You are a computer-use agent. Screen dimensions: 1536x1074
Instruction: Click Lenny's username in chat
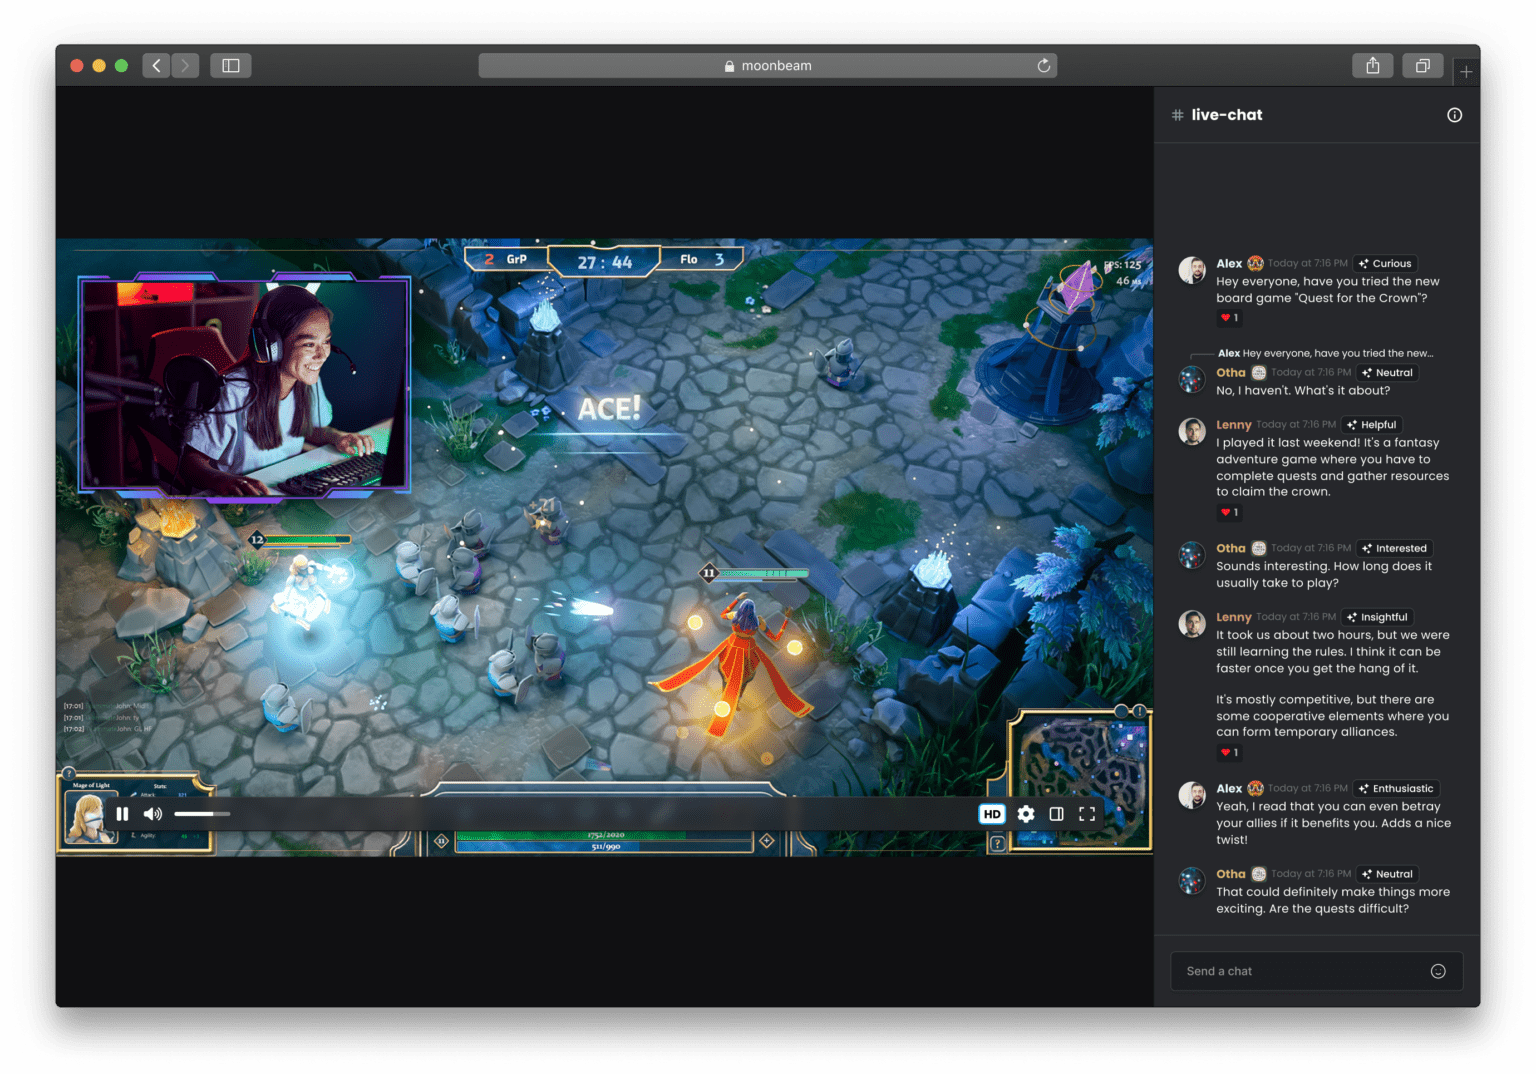pyautogui.click(x=1233, y=424)
